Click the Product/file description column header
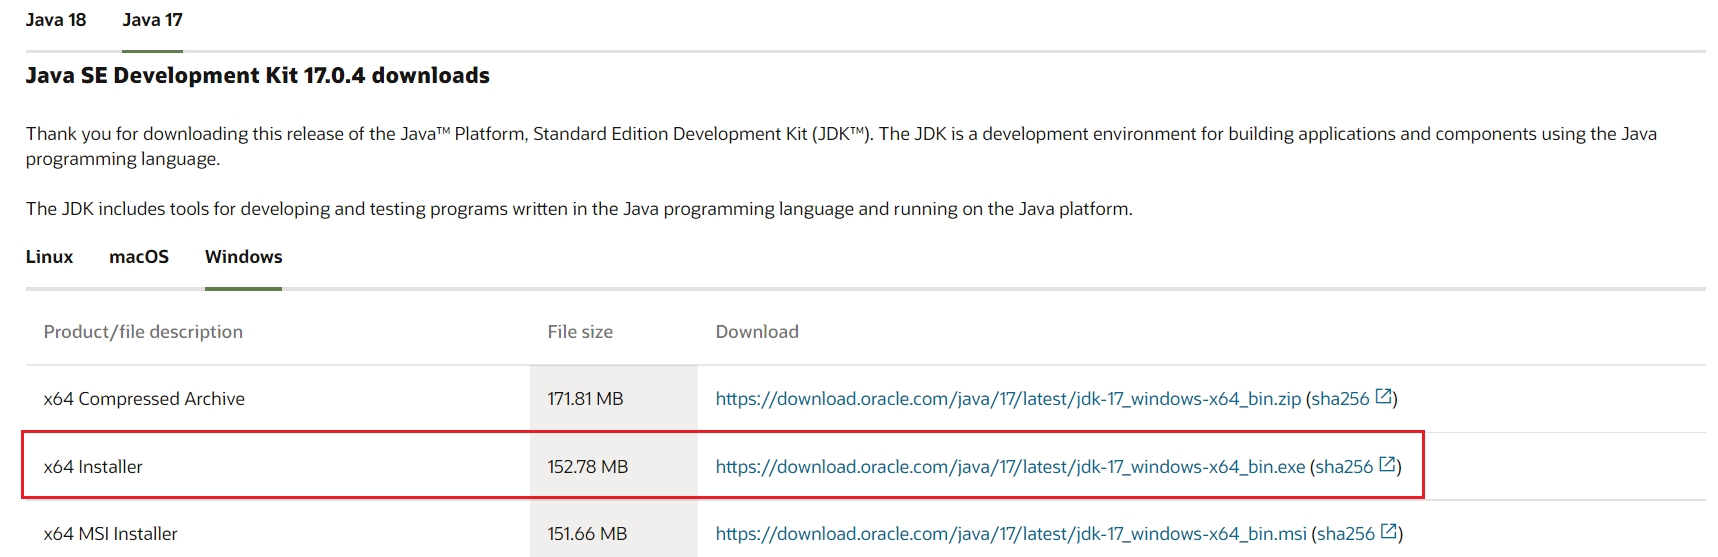 point(143,332)
